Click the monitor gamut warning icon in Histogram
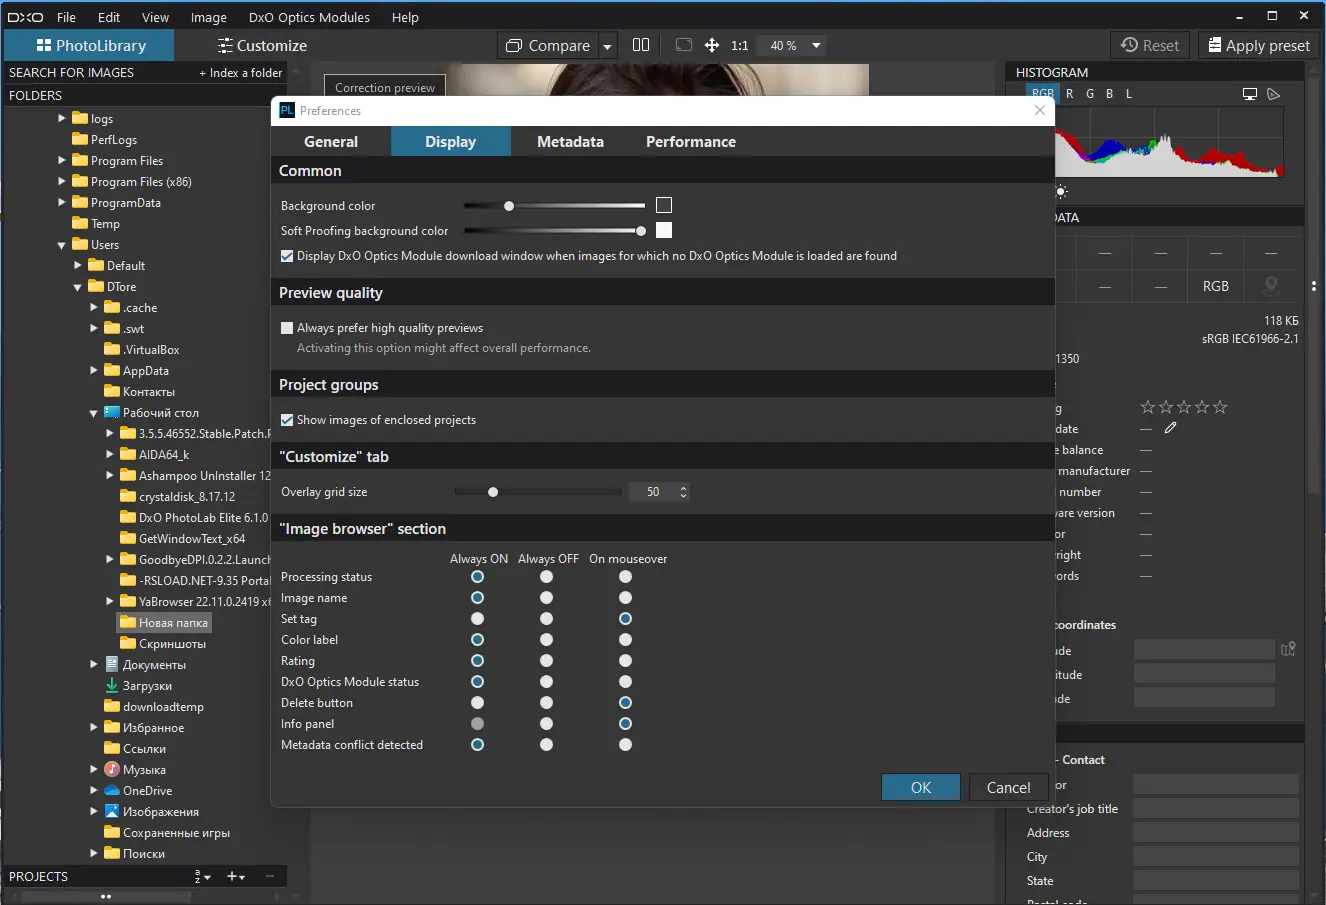This screenshot has width=1326, height=905. tap(1250, 94)
